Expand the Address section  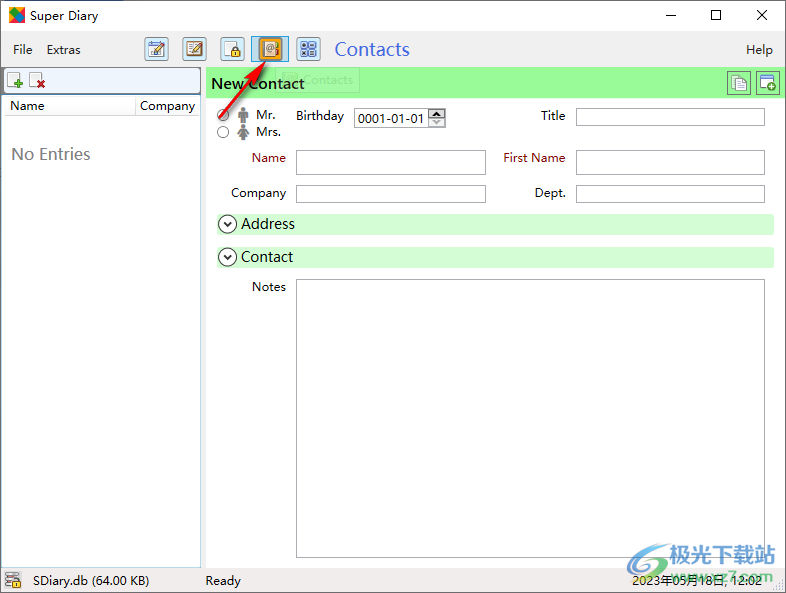click(x=227, y=224)
